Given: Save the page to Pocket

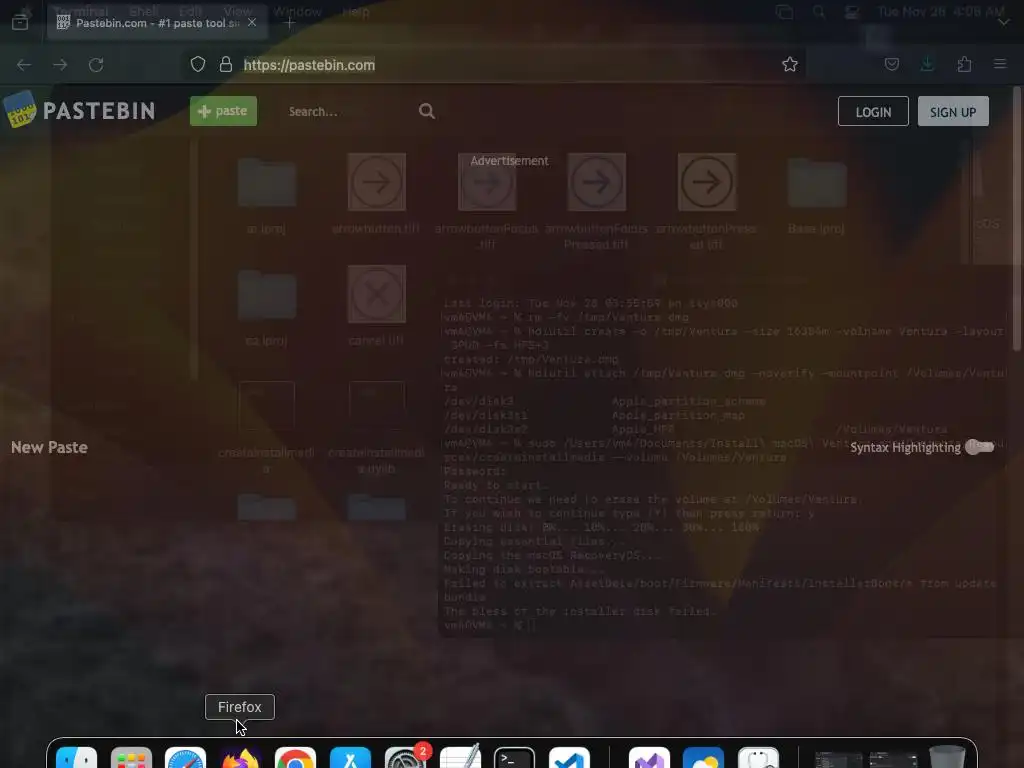Looking at the screenshot, I should click(891, 64).
